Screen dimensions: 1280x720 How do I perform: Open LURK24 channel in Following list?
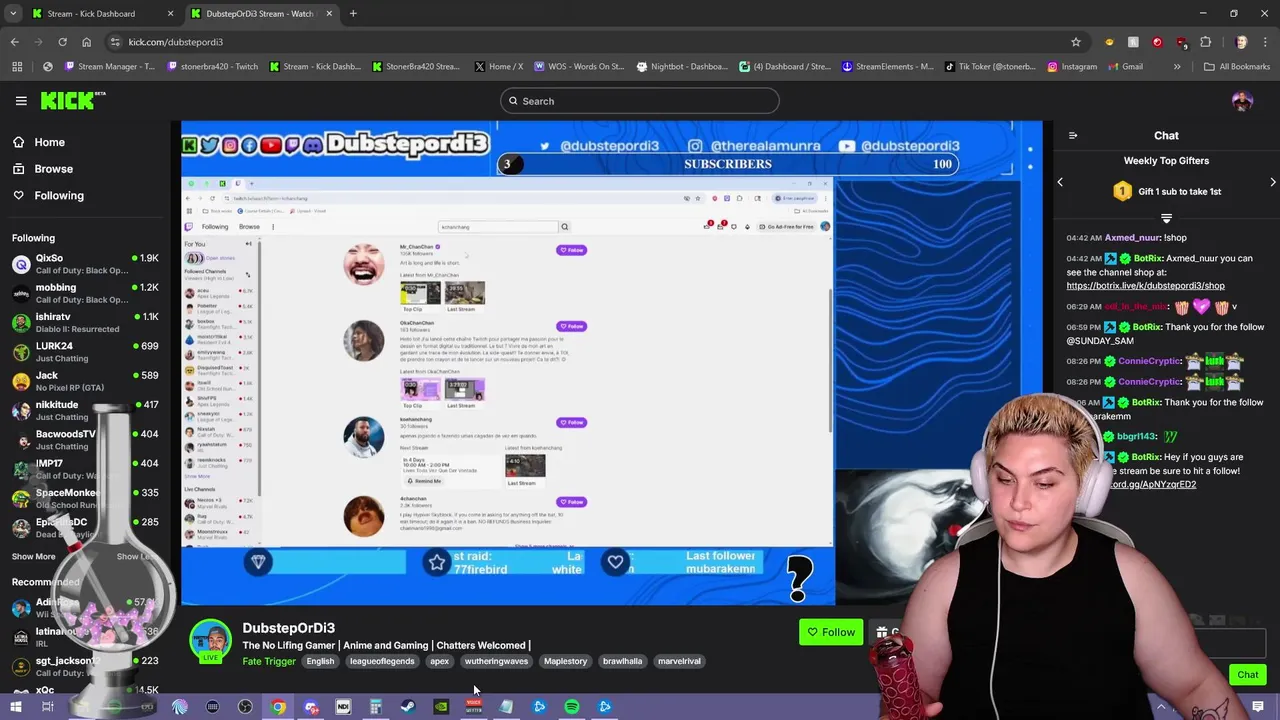click(x=85, y=352)
